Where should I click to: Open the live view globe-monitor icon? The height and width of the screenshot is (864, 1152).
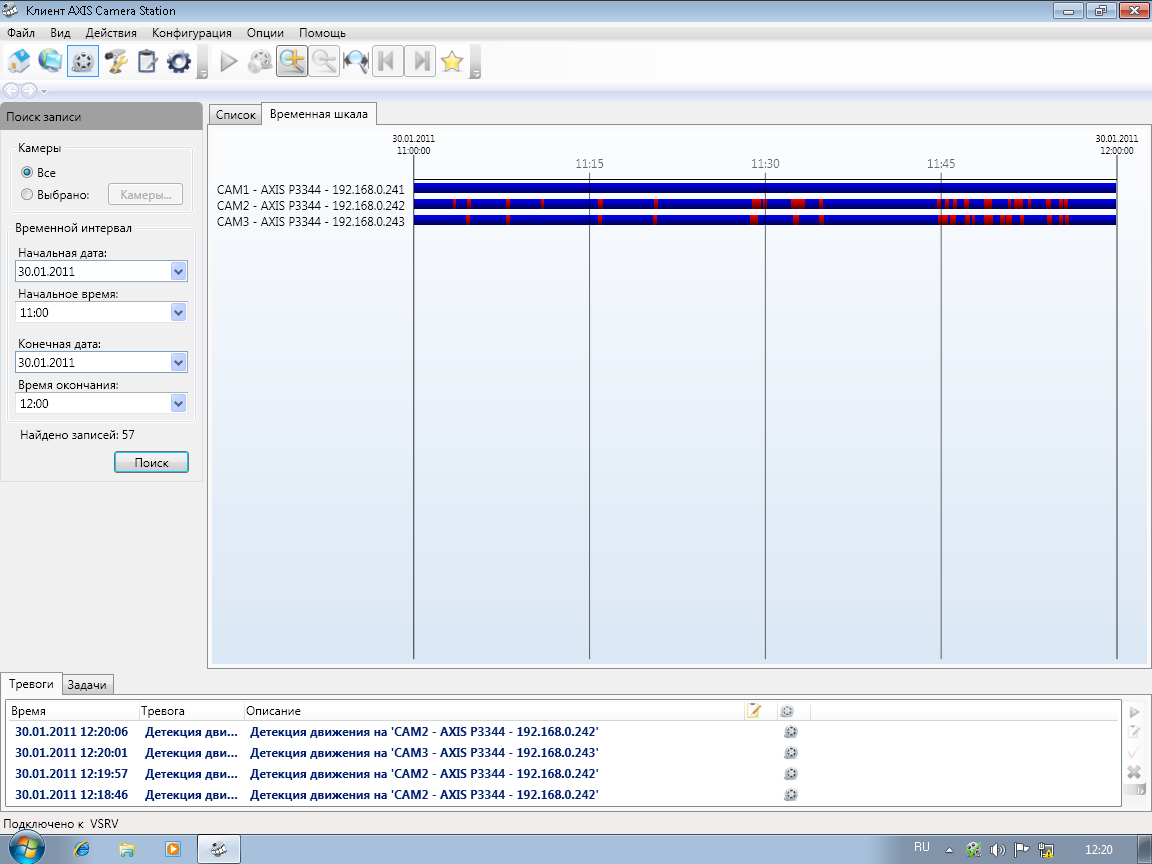(50, 62)
